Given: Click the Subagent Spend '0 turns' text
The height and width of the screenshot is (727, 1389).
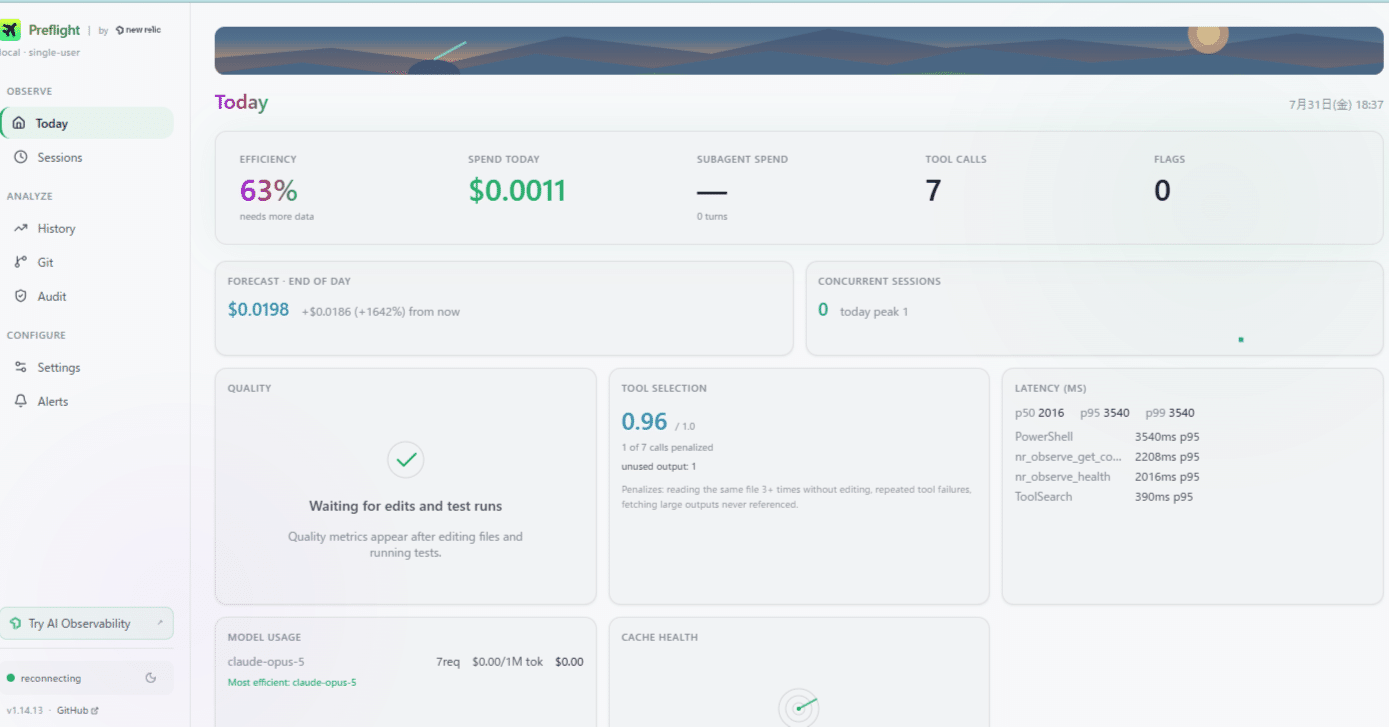Looking at the screenshot, I should pos(712,216).
